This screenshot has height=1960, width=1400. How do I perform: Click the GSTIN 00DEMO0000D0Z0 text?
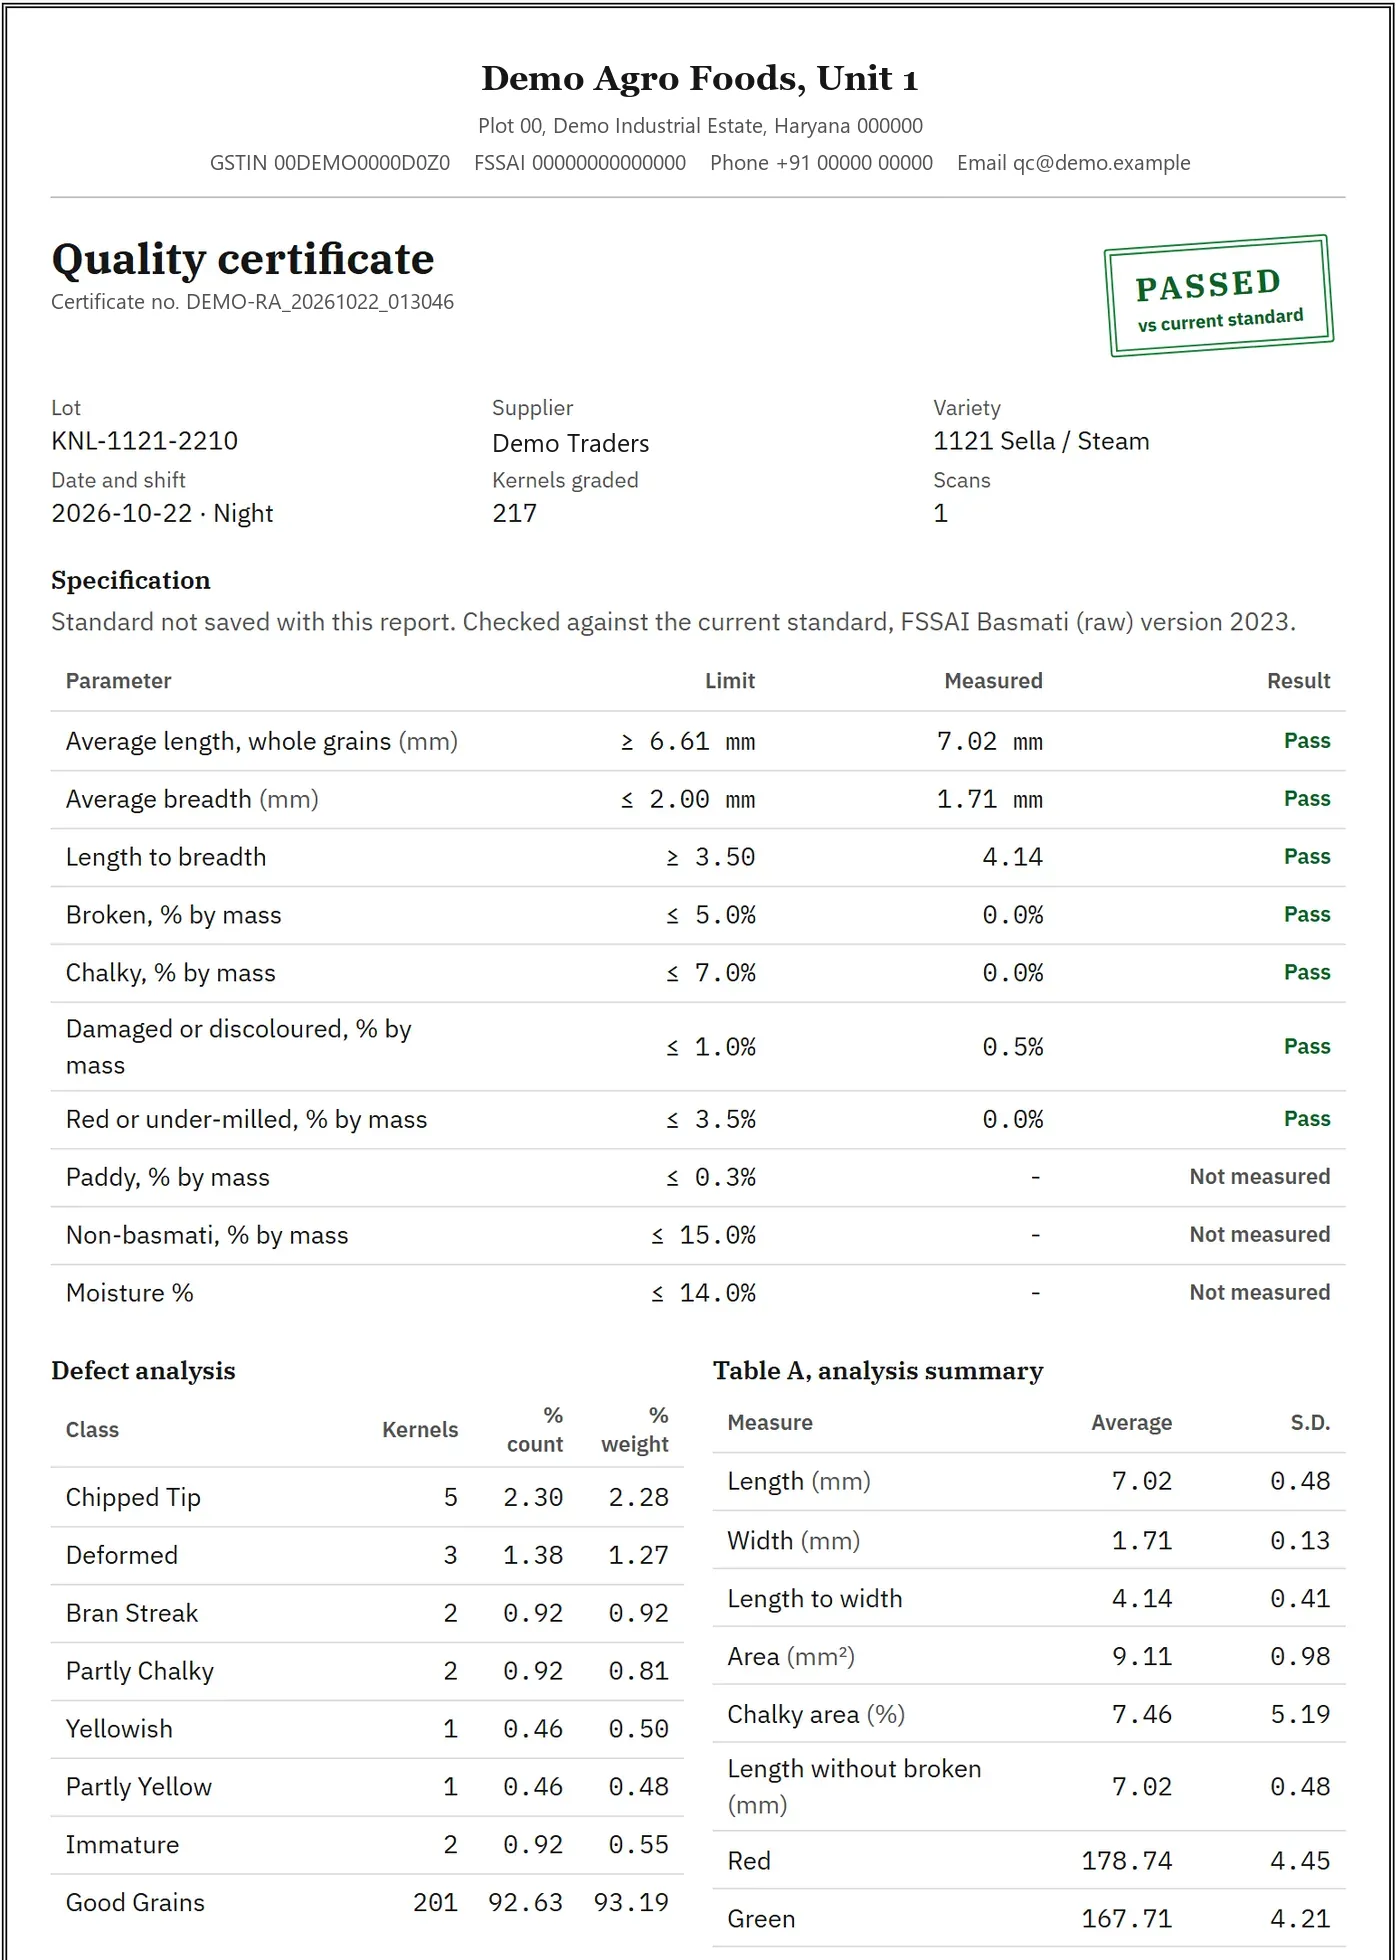[329, 163]
